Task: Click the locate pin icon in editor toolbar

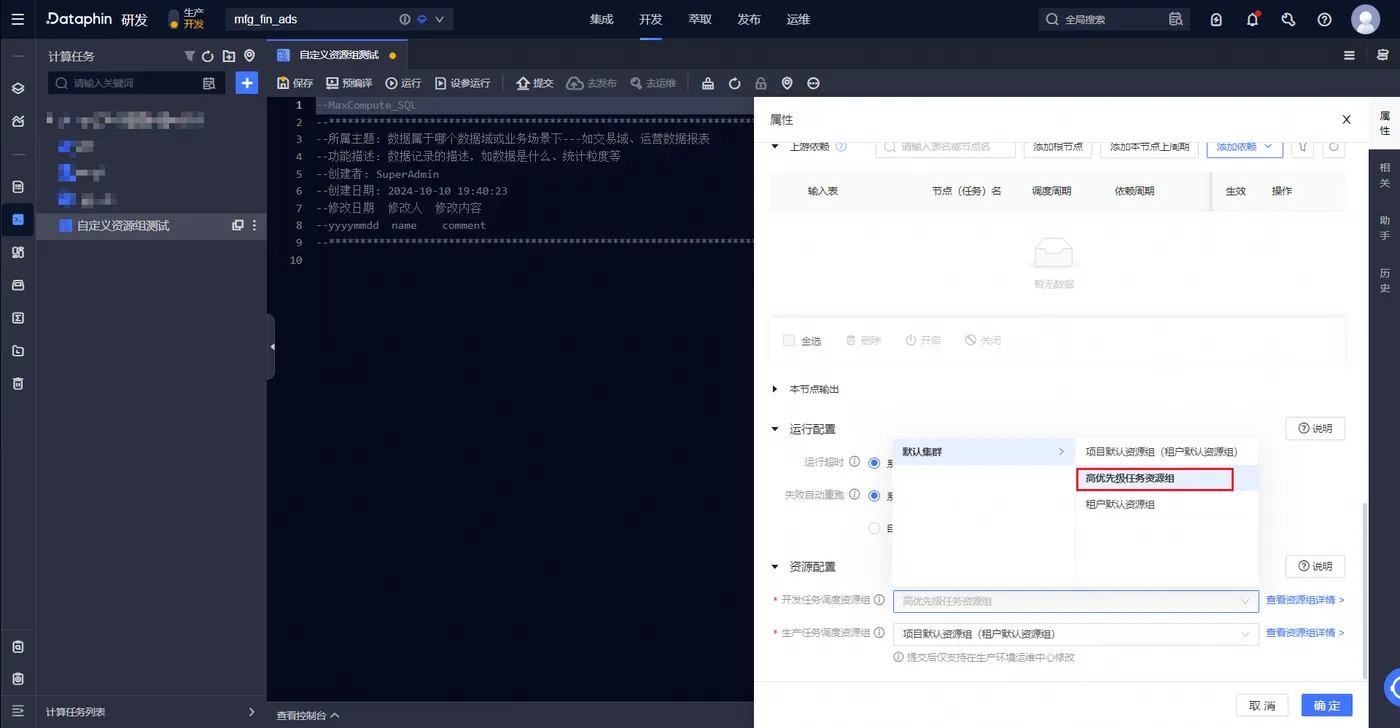Action: [787, 83]
